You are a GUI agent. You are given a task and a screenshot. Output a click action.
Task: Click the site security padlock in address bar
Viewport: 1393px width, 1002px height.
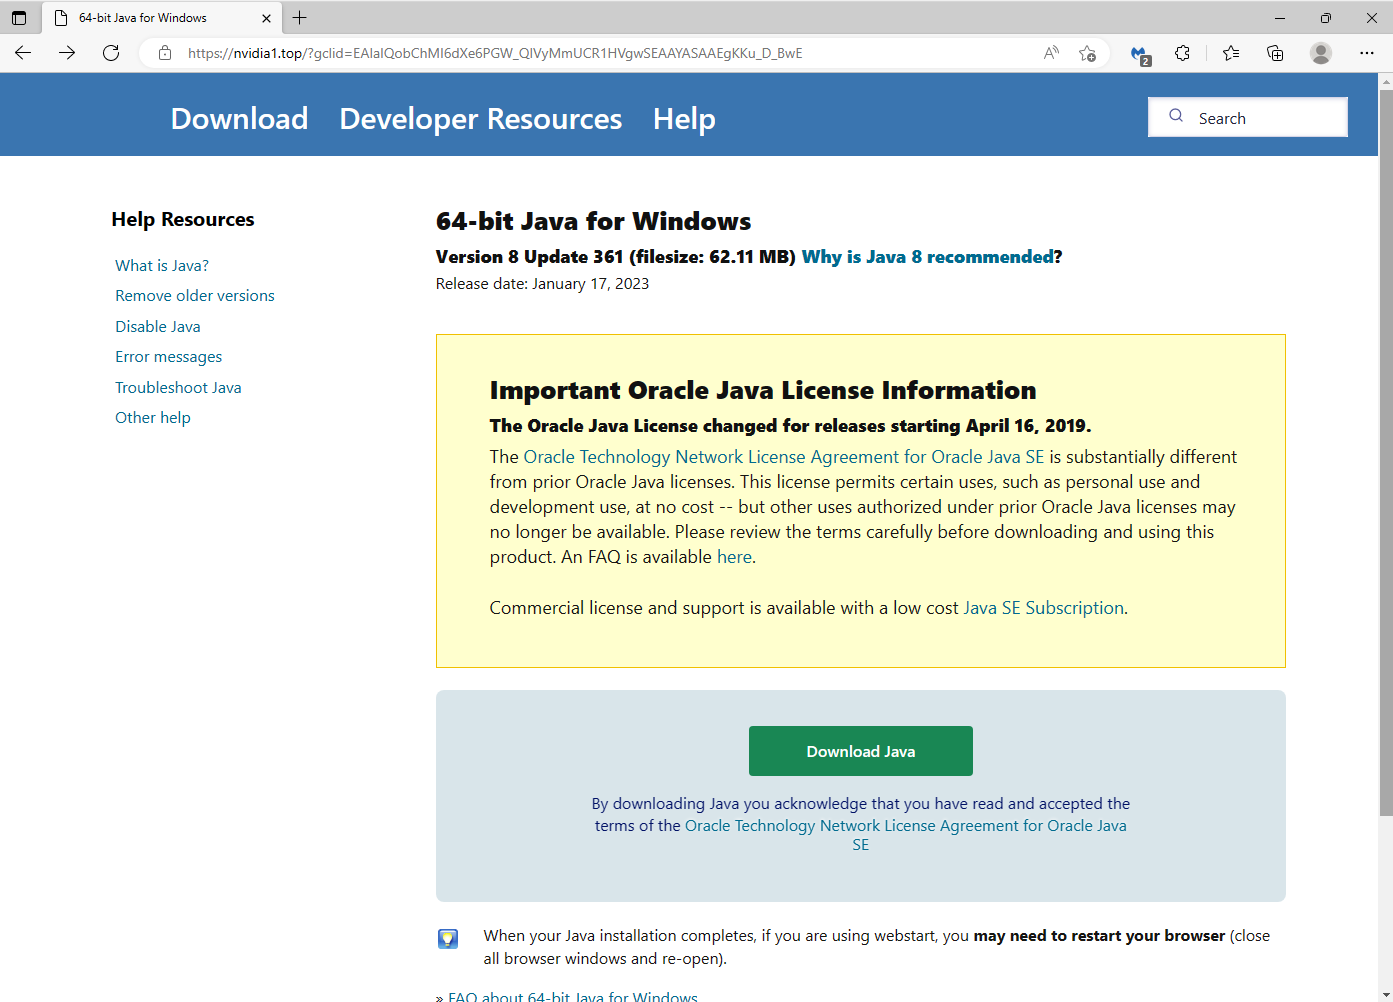coord(164,53)
